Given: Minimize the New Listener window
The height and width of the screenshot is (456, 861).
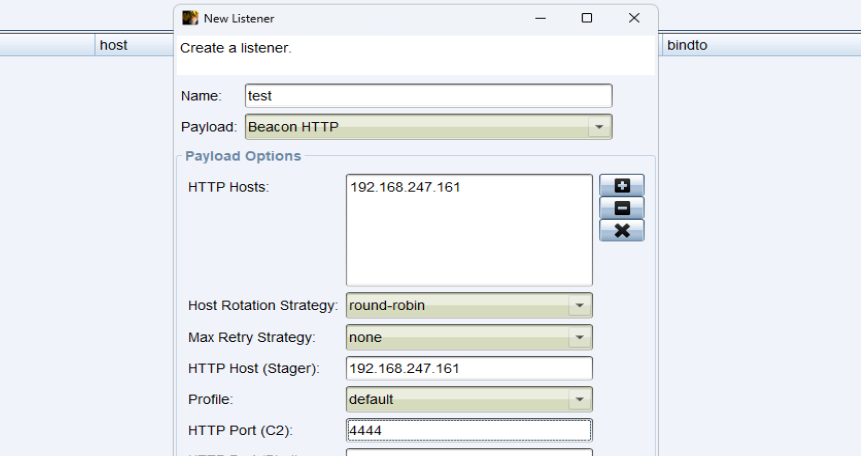Looking at the screenshot, I should [540, 18].
